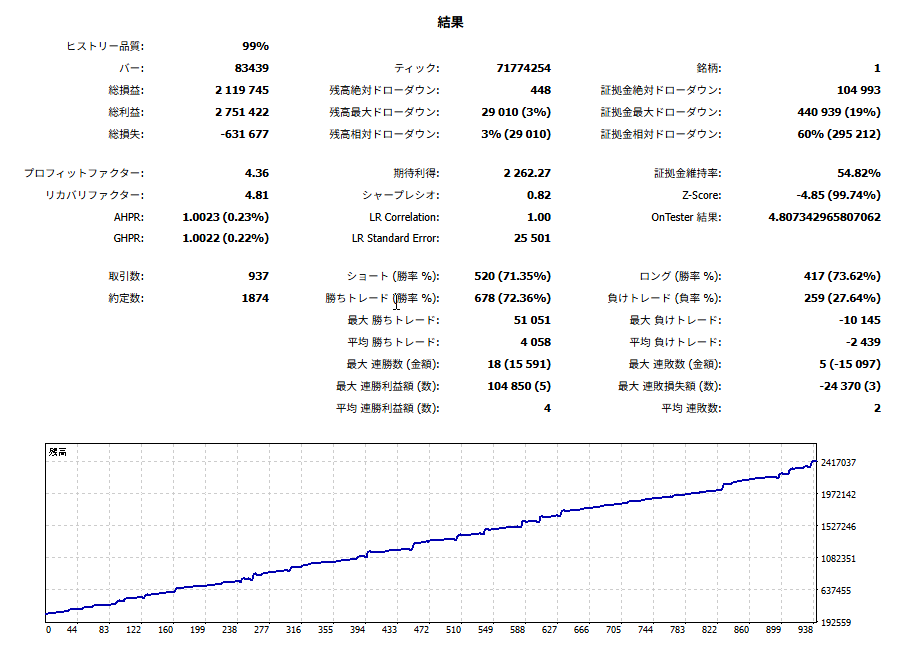
Task: Click the gross loss value -631 677
Action: pos(245,134)
